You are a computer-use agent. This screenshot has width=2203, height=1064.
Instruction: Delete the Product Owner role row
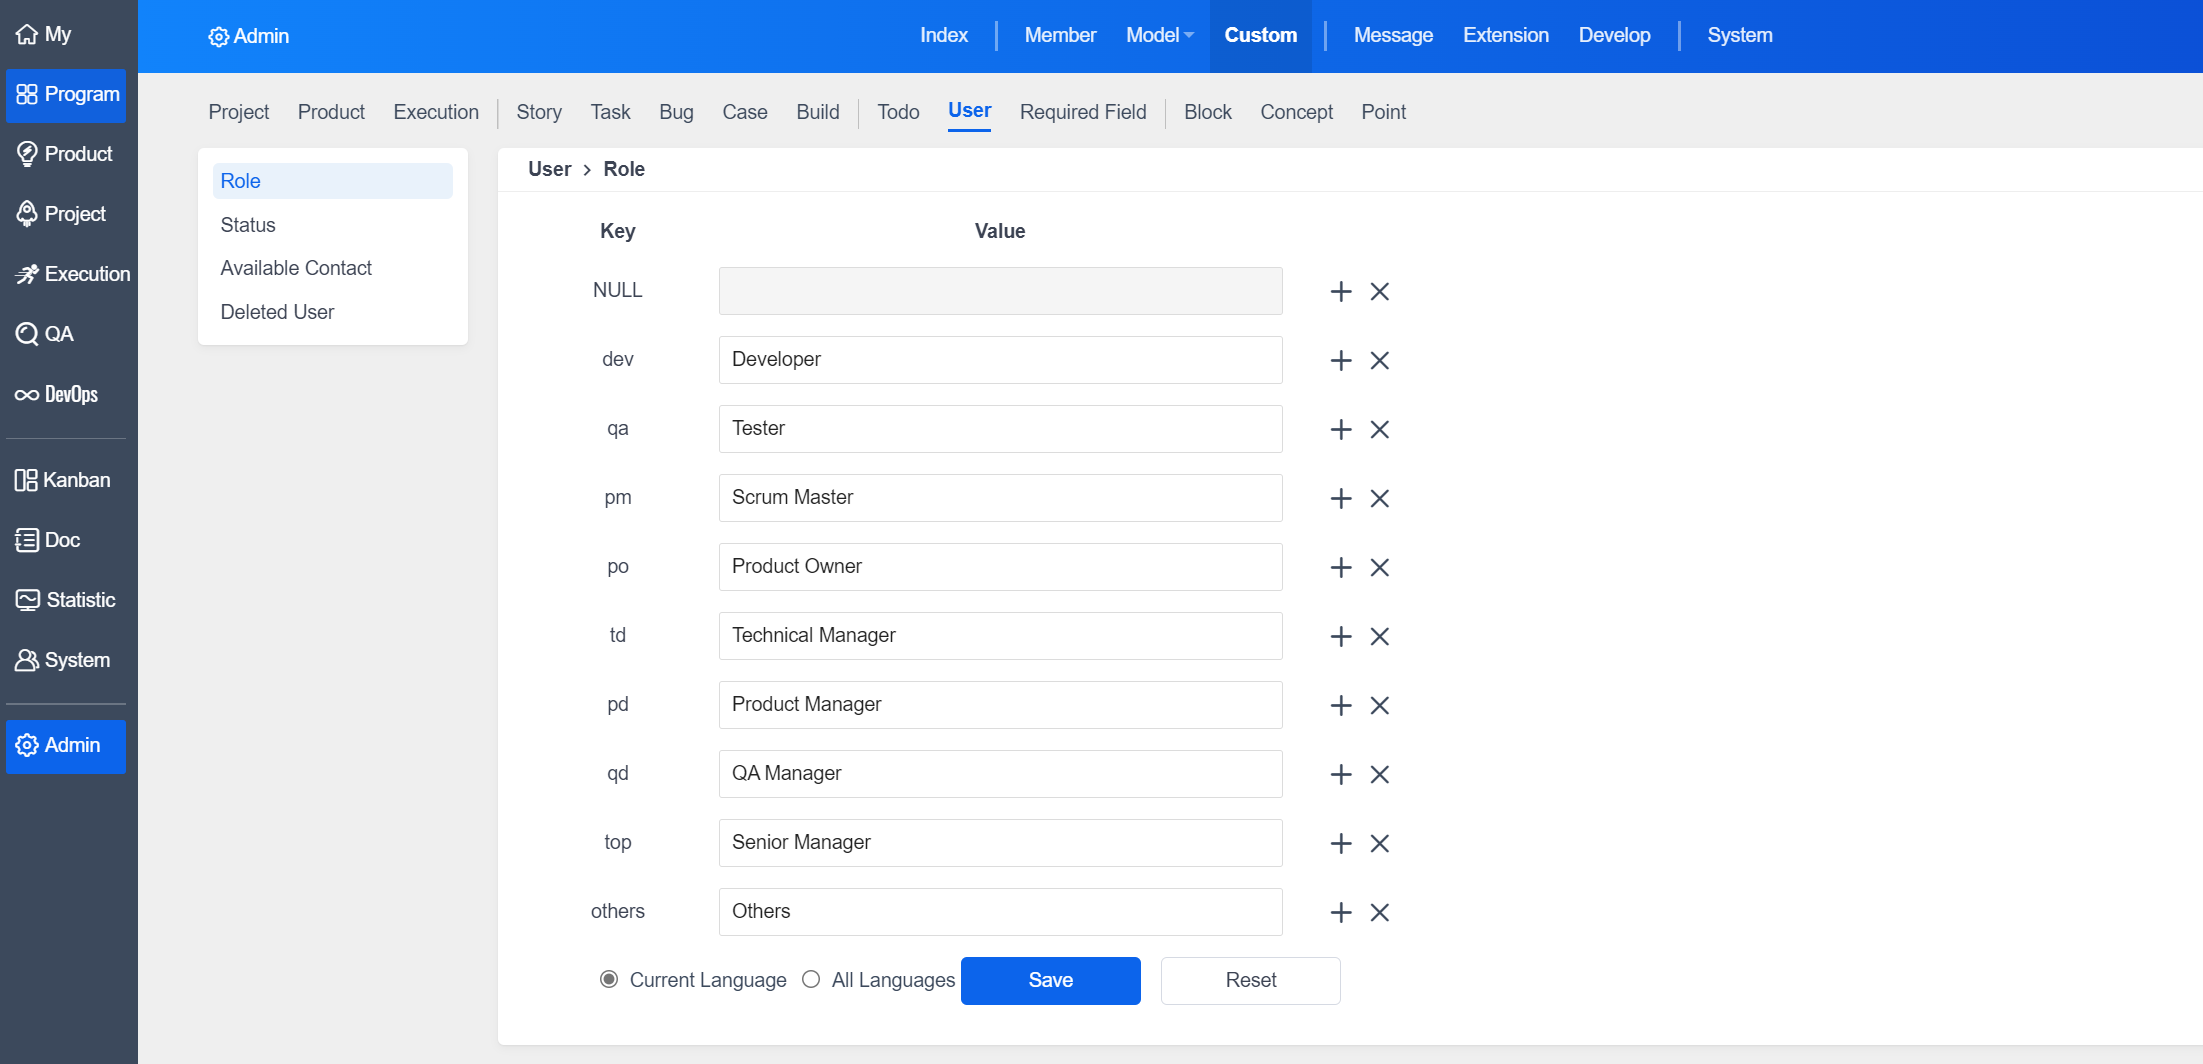[1380, 567]
